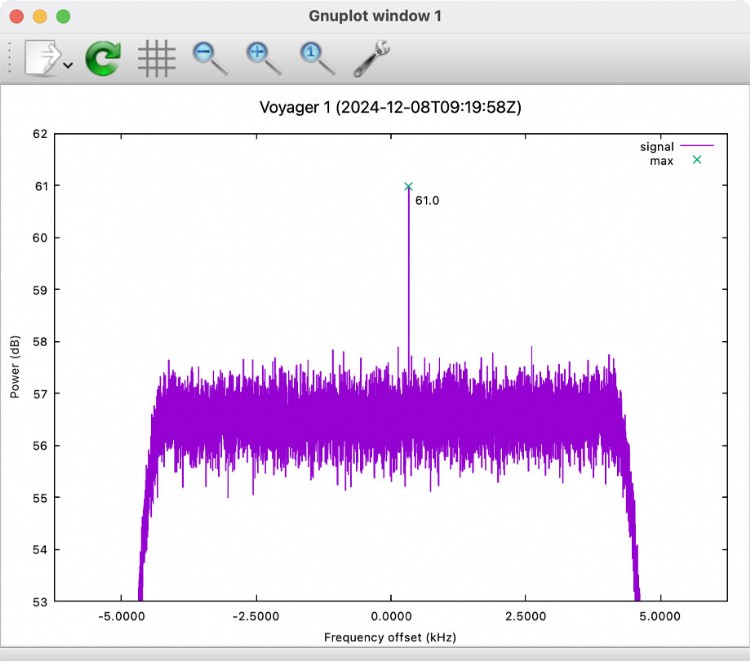Click the '62' y-axis tick label
The height and width of the screenshot is (661, 750).
coord(40,134)
